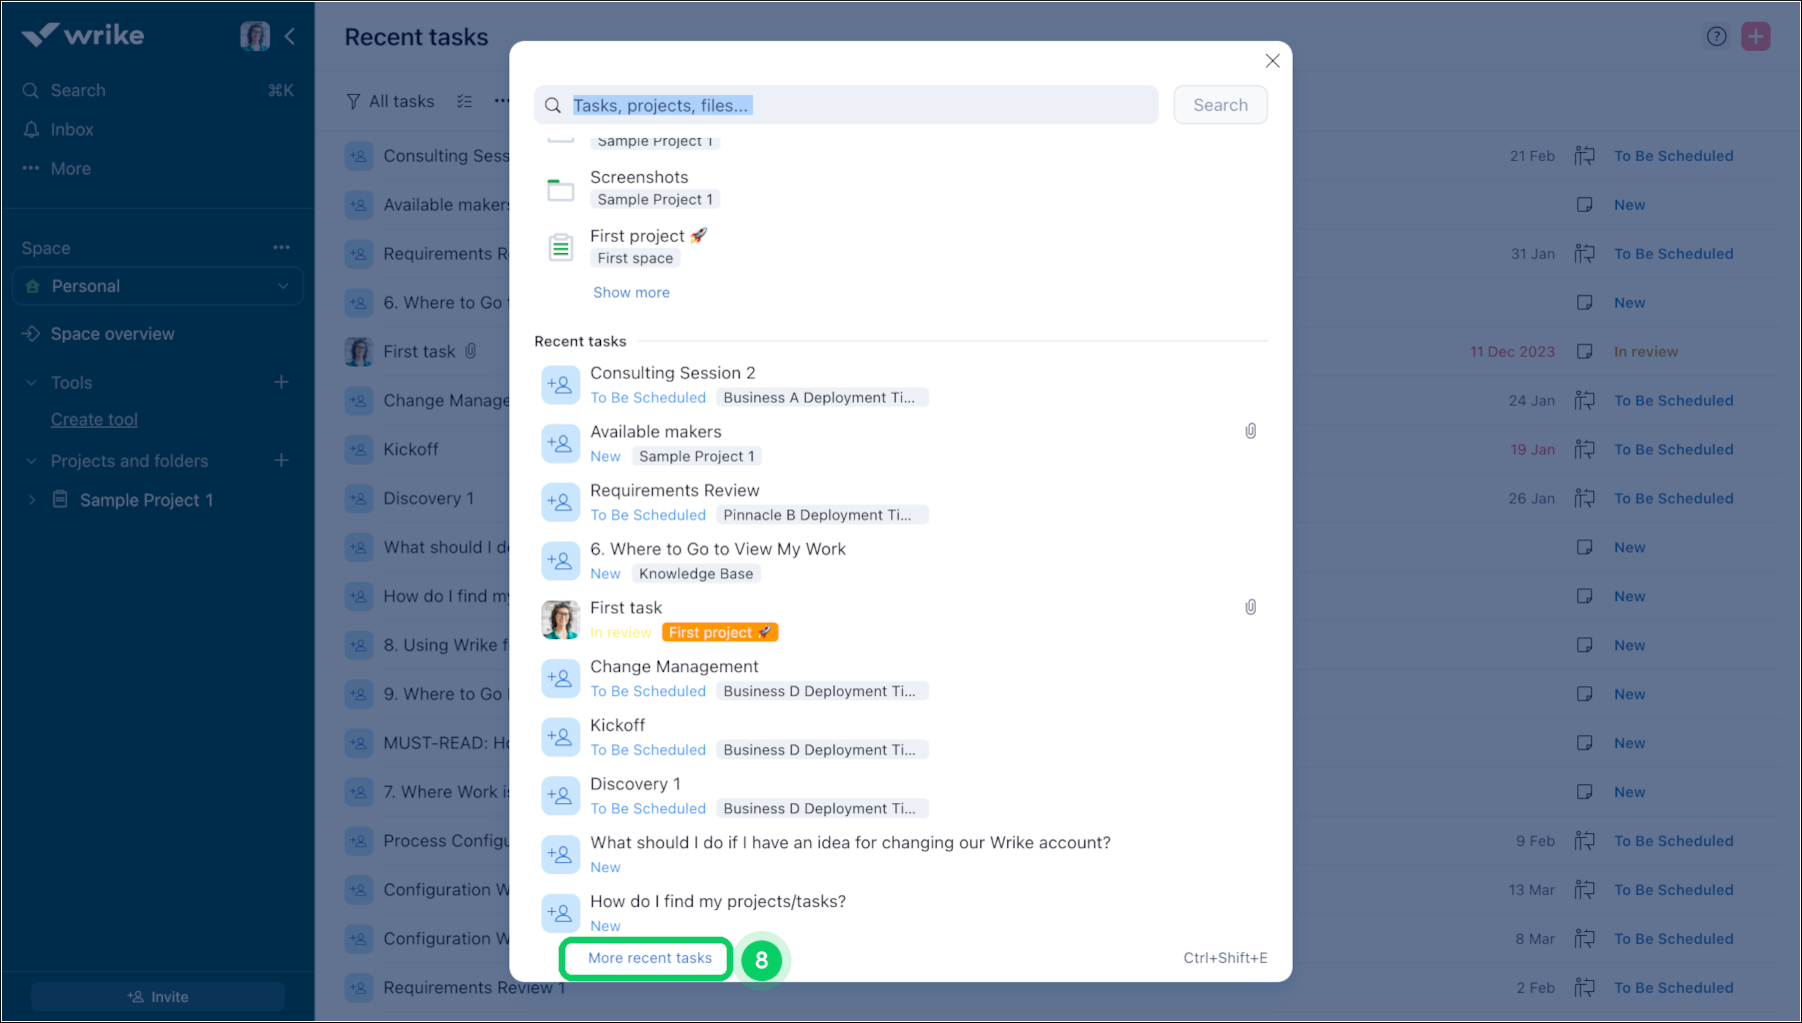This screenshot has height=1023, width=1802.
Task: Click the paperclip icon on First task row
Action: pos(1250,606)
